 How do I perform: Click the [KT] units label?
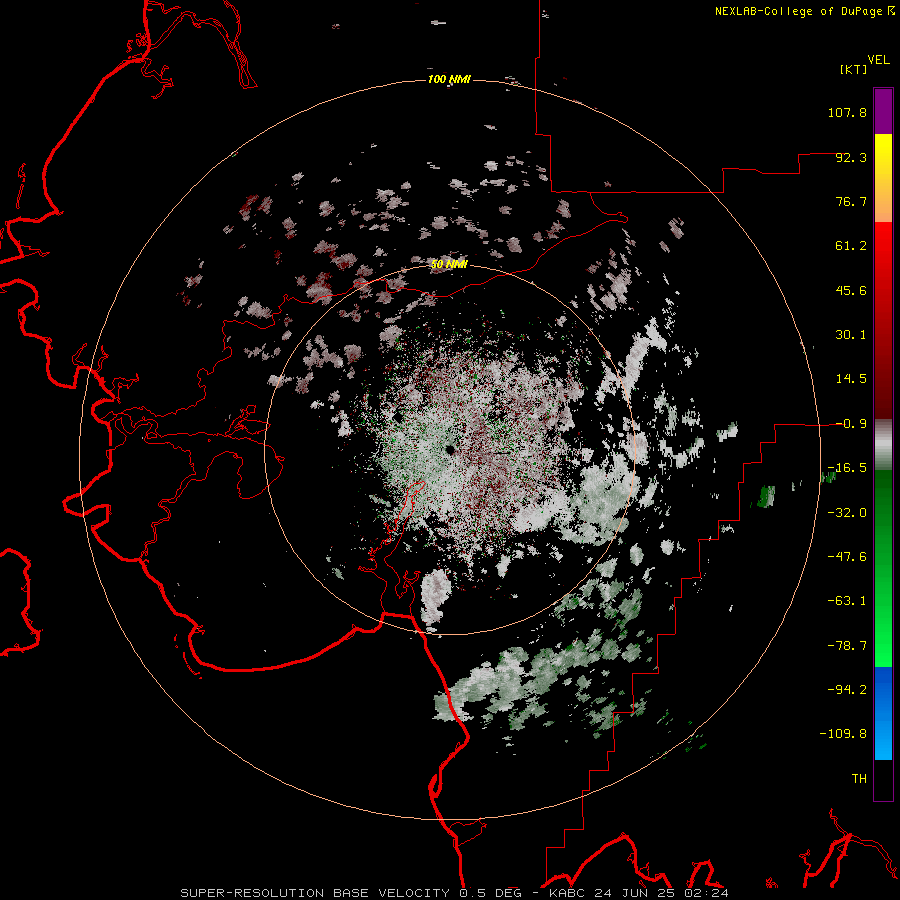[x=853, y=69]
